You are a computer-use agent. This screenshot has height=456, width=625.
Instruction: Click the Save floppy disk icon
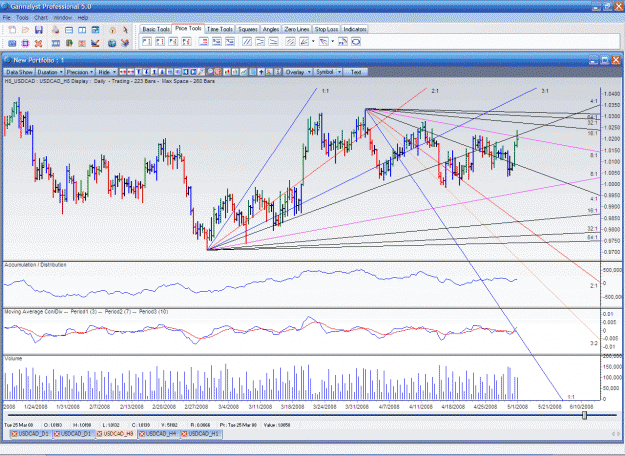tap(39, 30)
